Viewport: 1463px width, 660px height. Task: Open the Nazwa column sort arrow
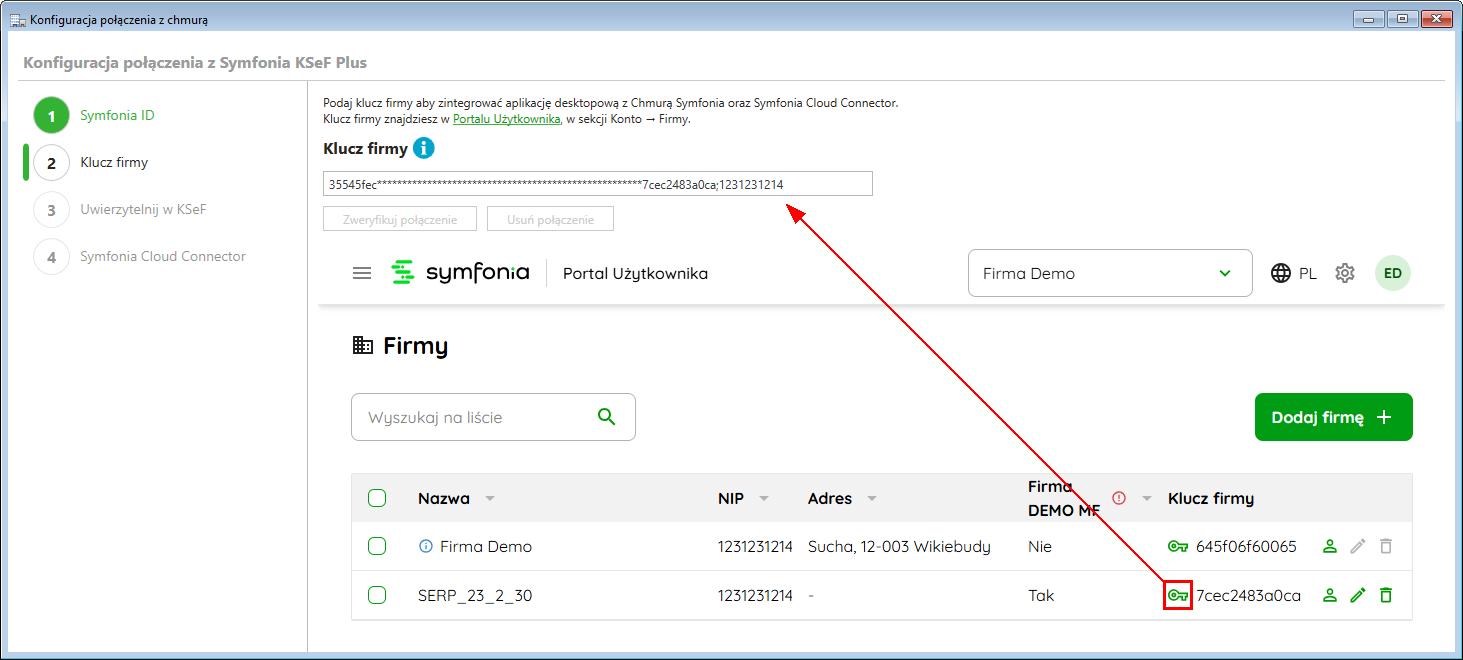click(490, 499)
